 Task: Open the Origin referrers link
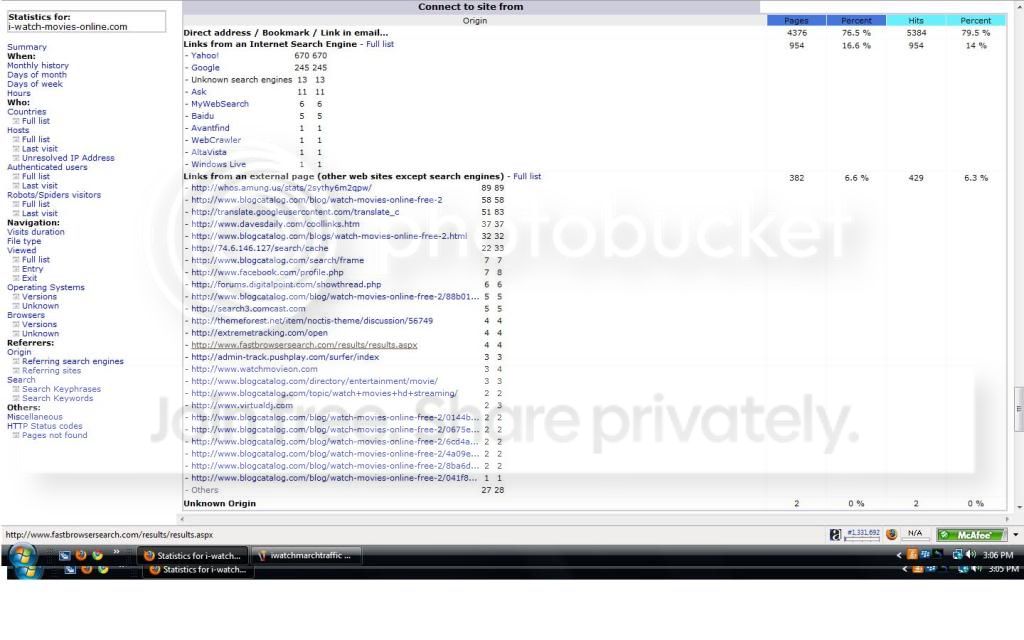click(19, 352)
